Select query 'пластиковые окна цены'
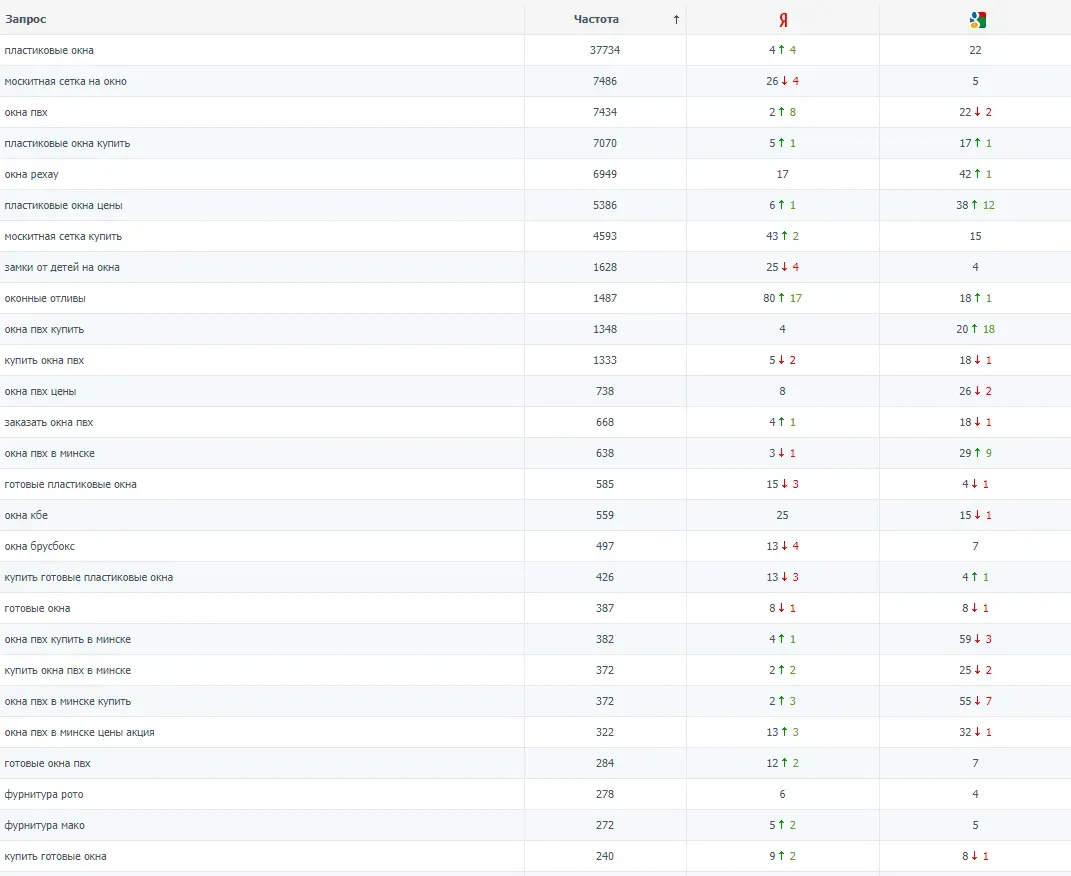 tap(64, 206)
